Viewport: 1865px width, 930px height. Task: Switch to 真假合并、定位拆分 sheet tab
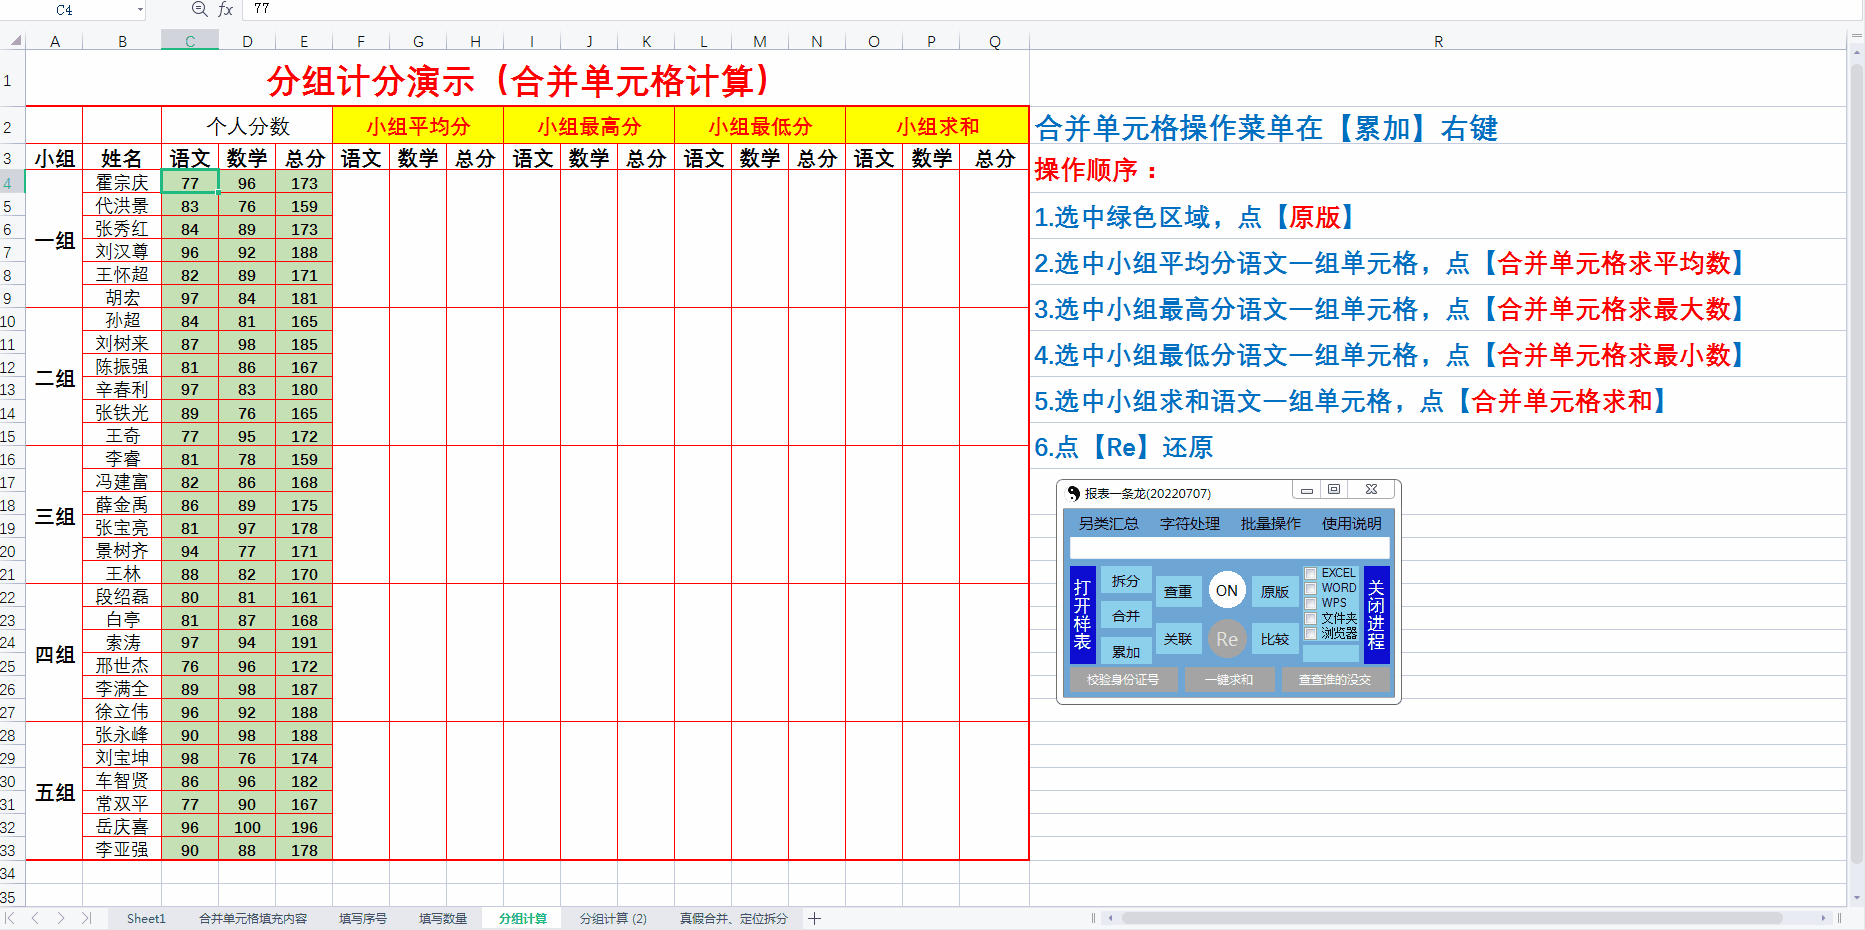click(734, 918)
